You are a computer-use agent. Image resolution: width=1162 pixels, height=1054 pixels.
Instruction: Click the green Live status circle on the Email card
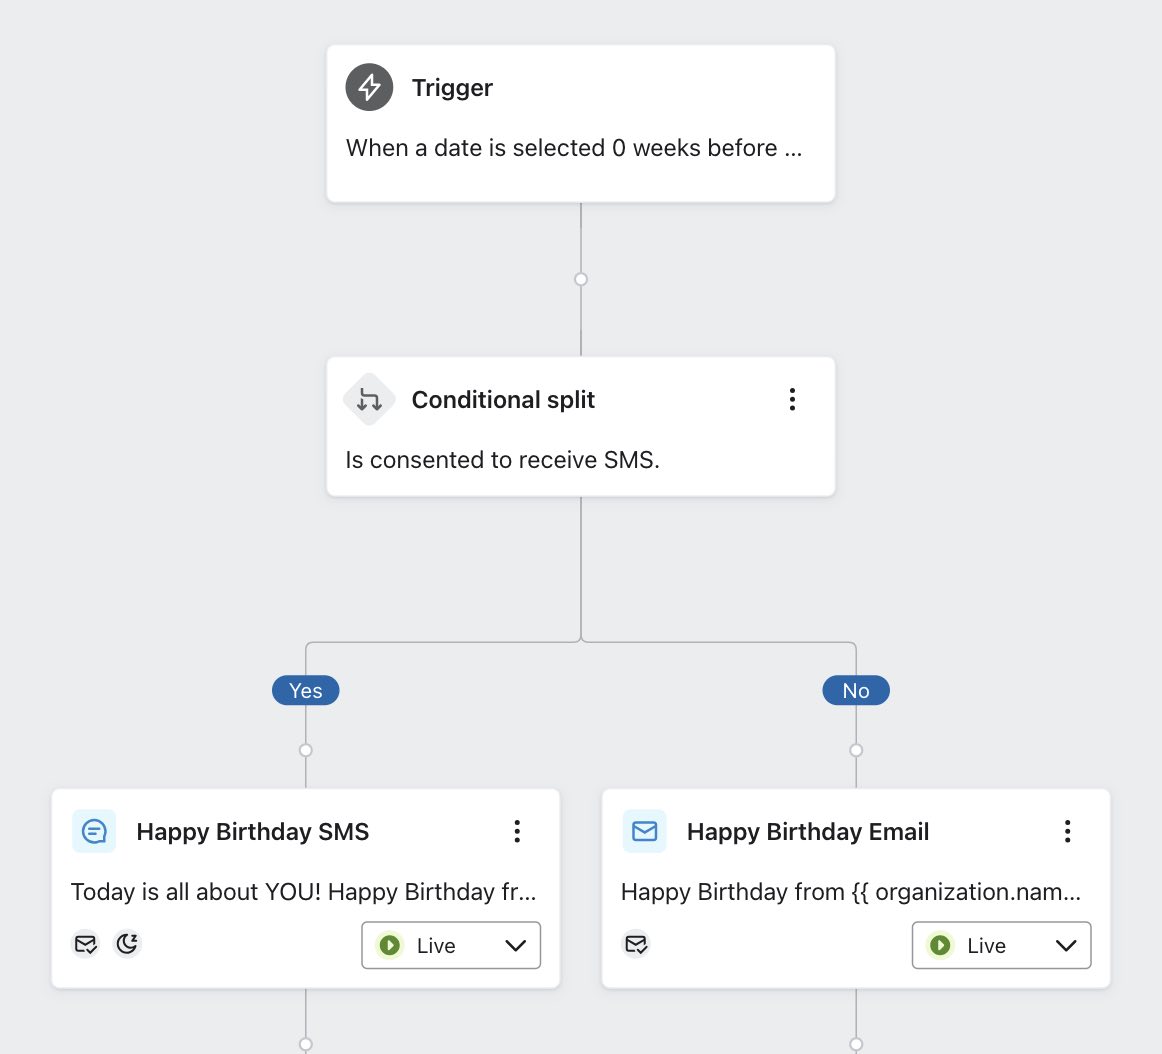tap(940, 945)
